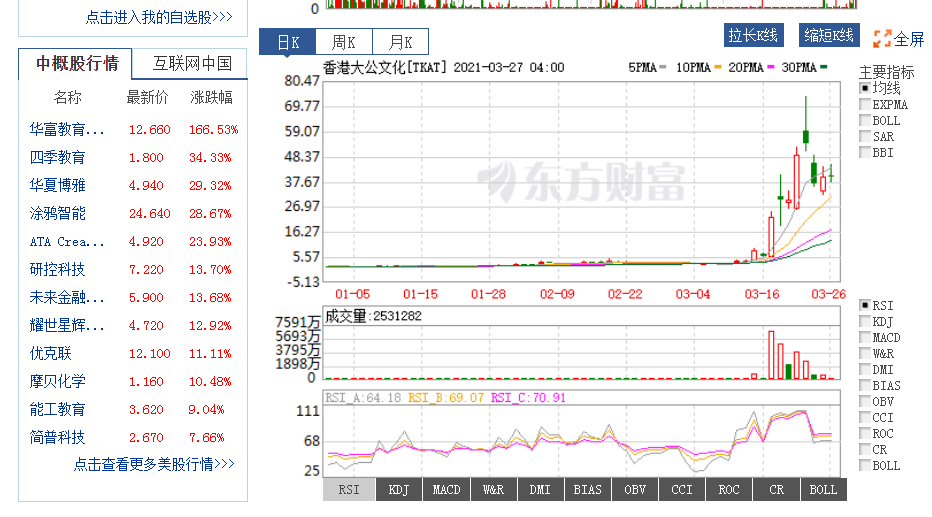932x517 pixels.
Task: Click the 03-16 date label on chart axis
Action: point(761,294)
